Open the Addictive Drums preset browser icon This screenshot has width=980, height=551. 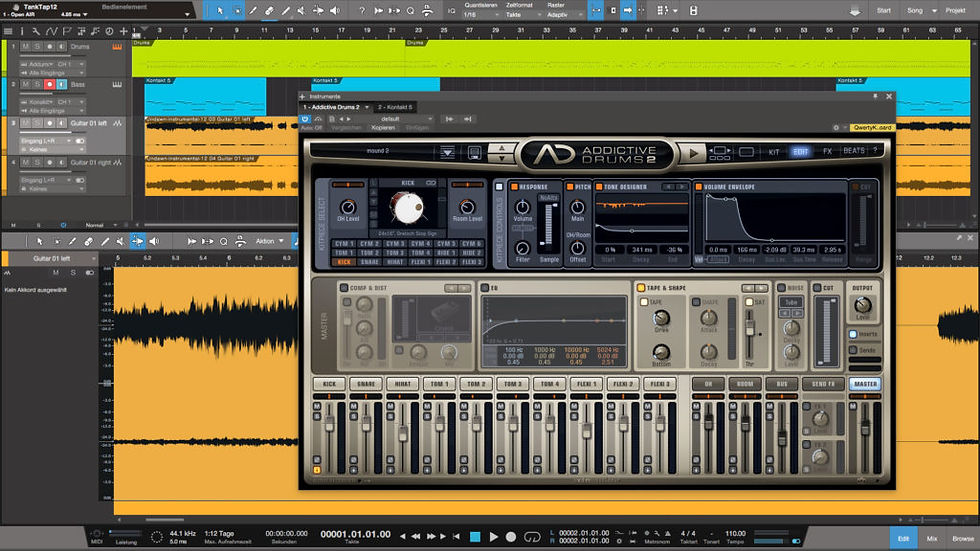point(448,152)
